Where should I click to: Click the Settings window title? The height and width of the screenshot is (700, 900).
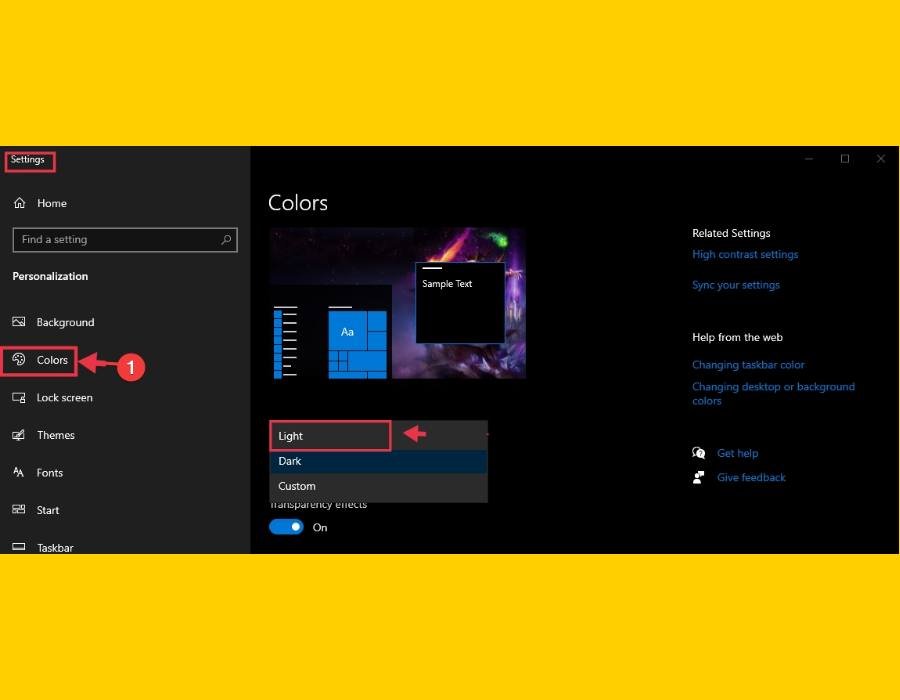click(x=28, y=160)
